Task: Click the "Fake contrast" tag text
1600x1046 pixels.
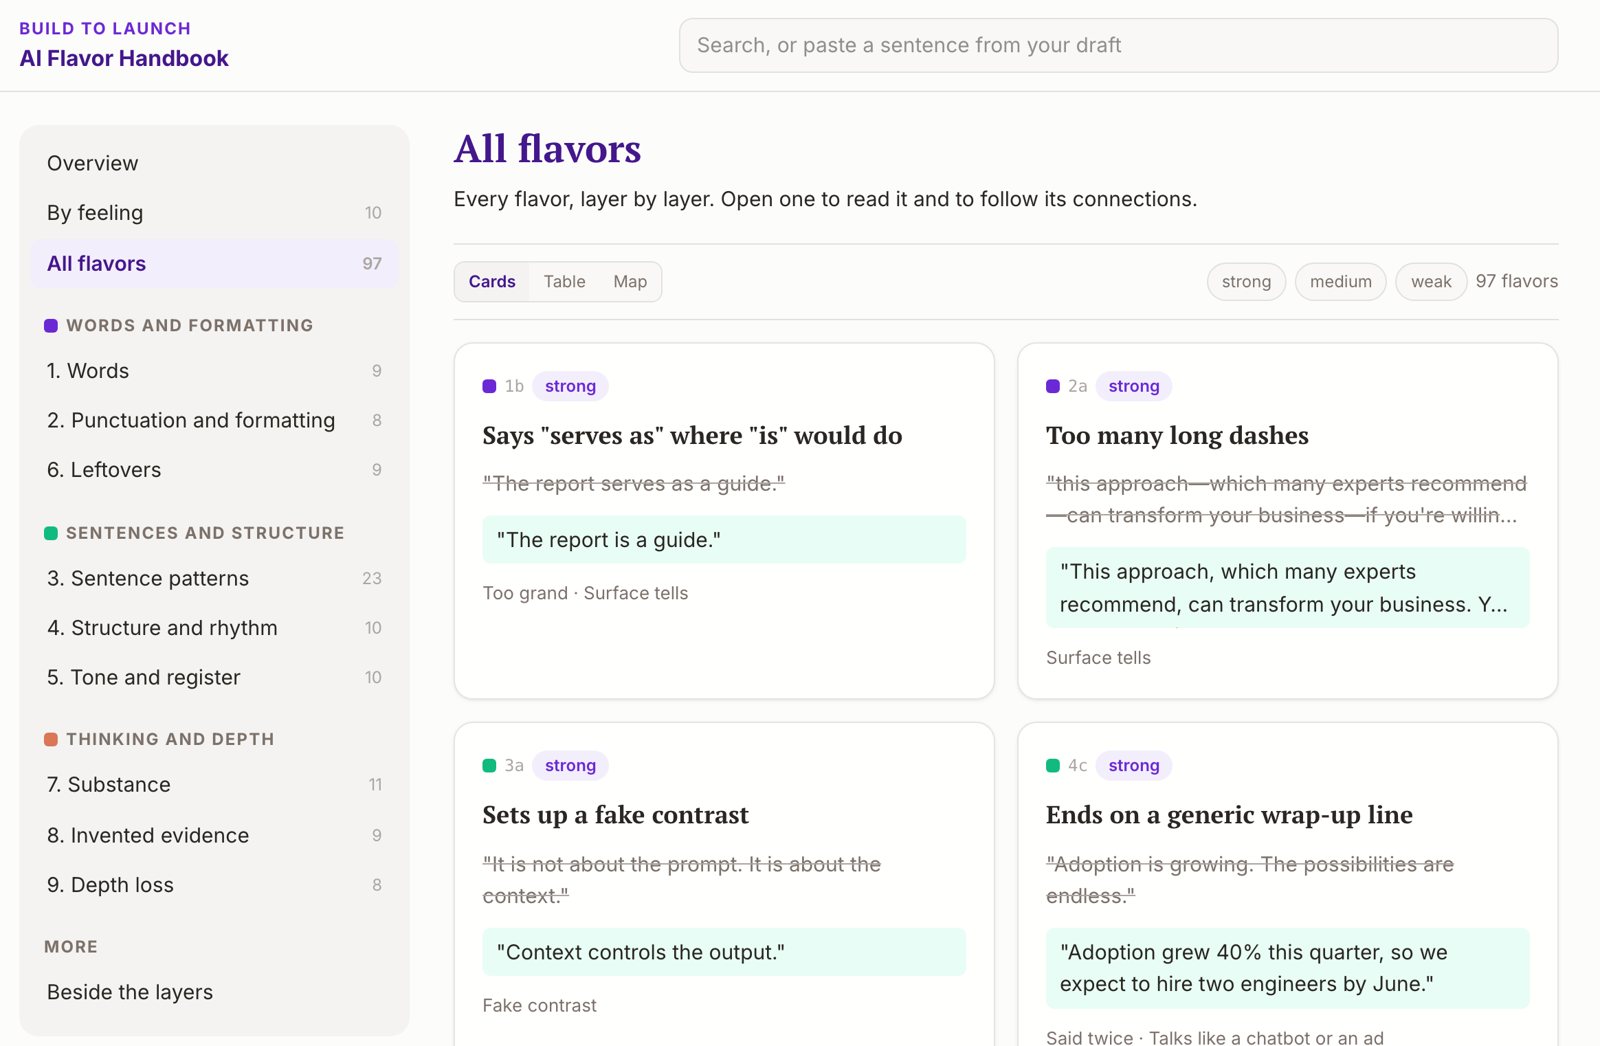Action: pyautogui.click(x=539, y=1005)
